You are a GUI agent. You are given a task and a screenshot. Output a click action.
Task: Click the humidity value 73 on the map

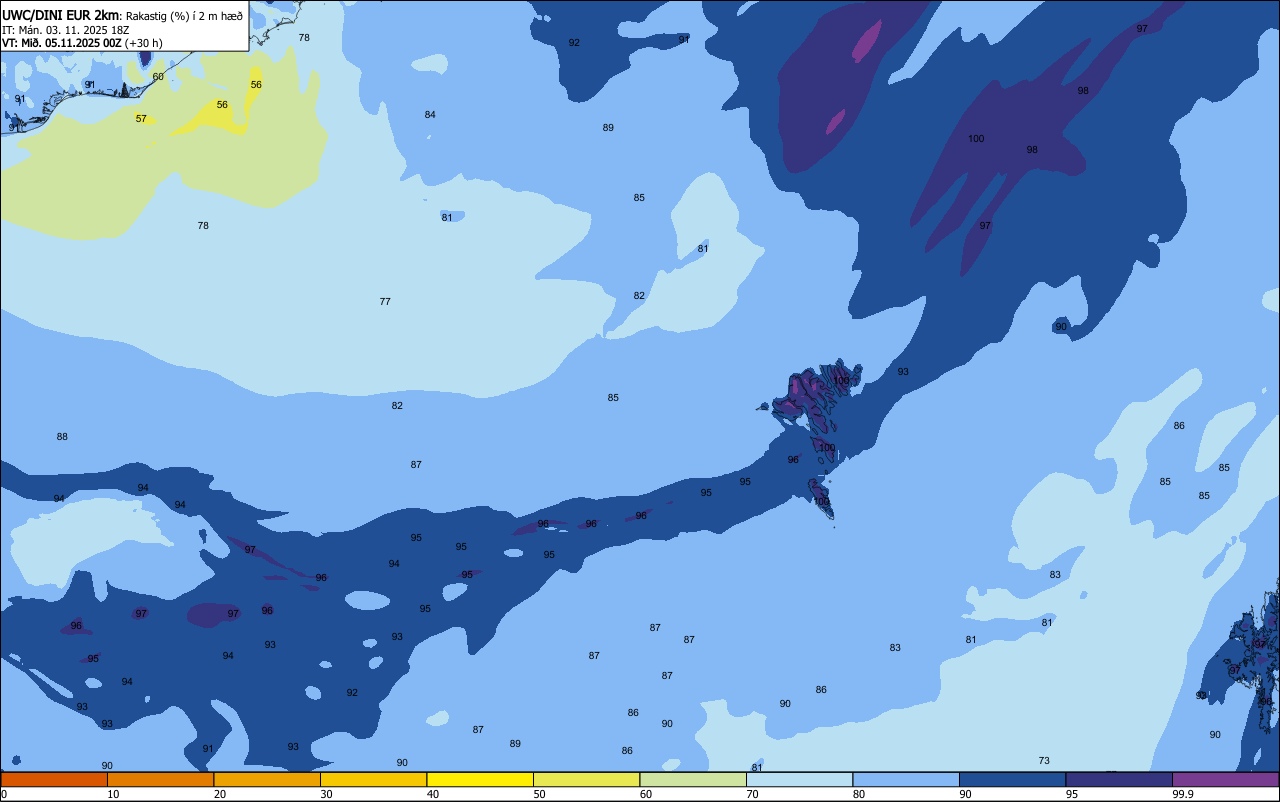1044,761
